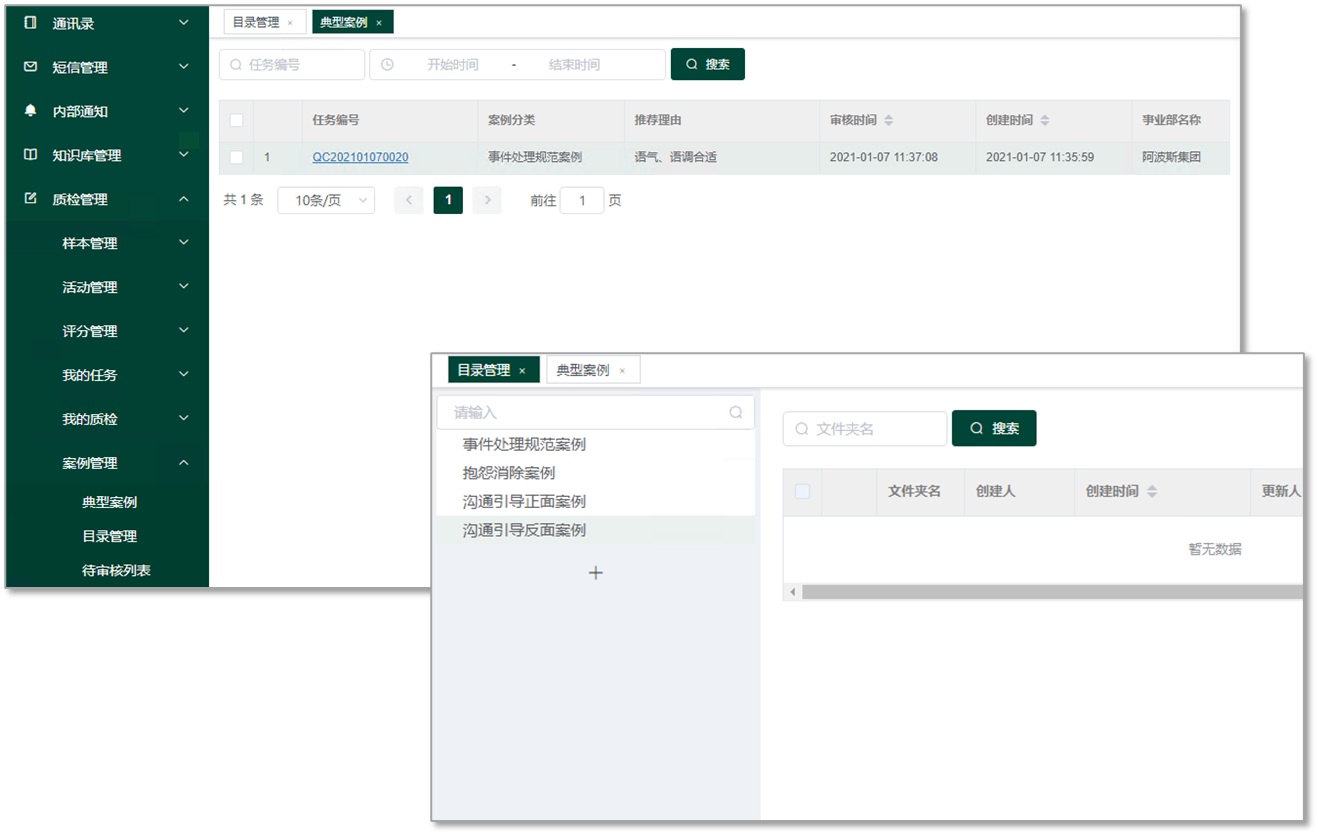
Task: Click the horizontal scrollbar under the folder table
Action: [x=1050, y=592]
